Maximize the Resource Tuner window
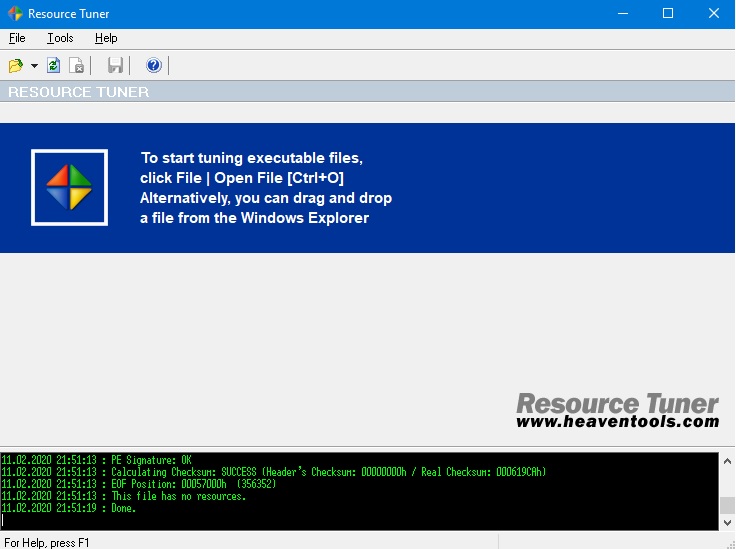Image resolution: width=736 pixels, height=549 pixels. click(x=667, y=13)
